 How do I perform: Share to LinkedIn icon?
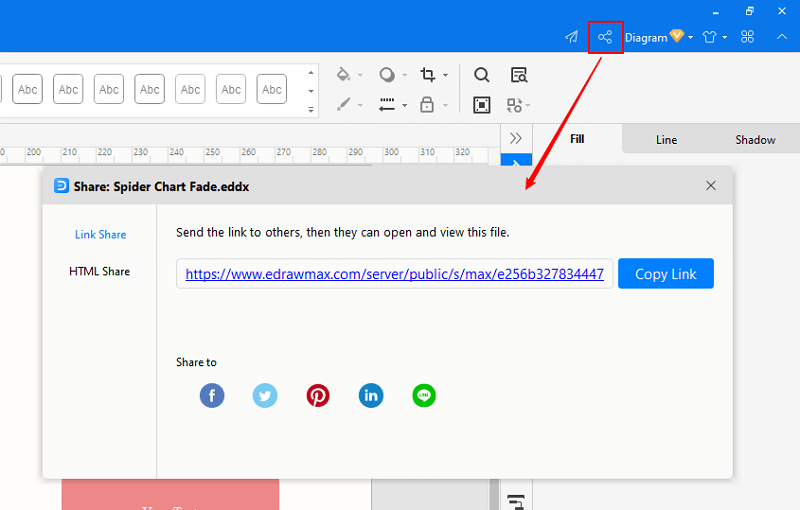coord(371,395)
